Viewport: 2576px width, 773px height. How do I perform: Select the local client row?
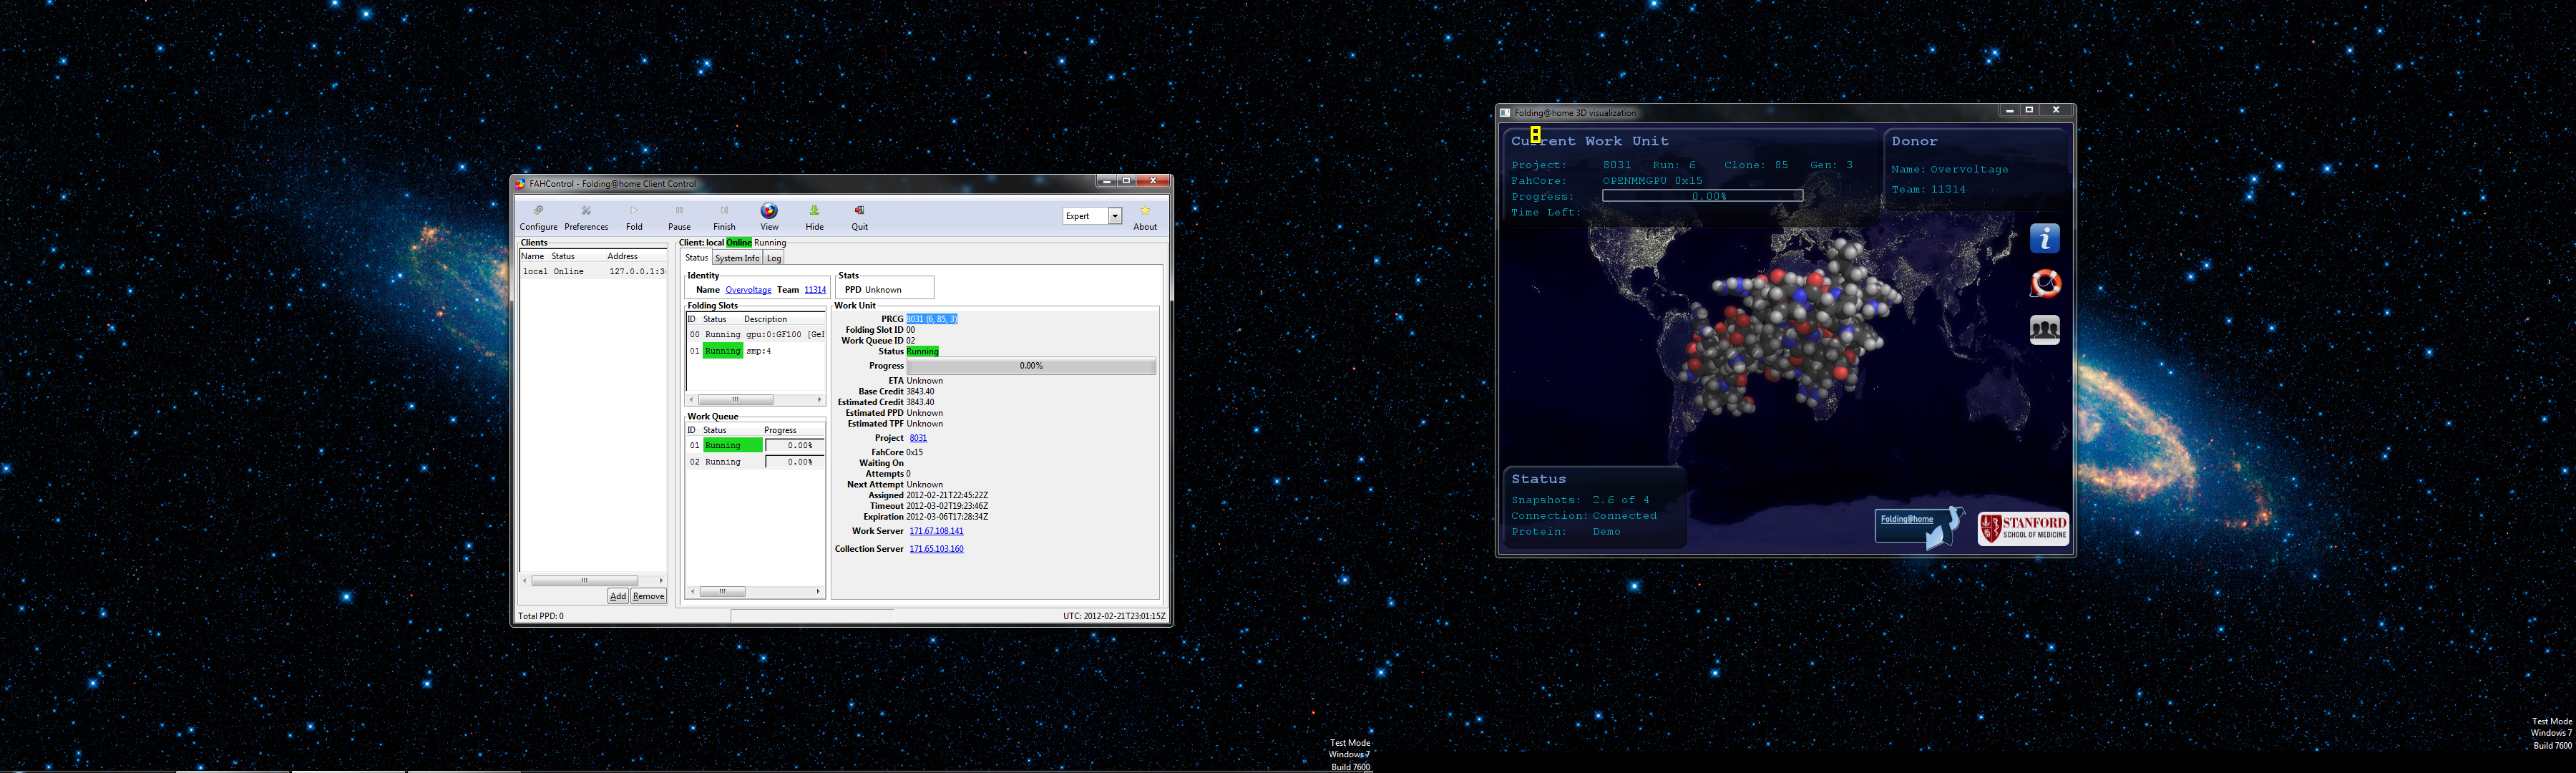[593, 272]
